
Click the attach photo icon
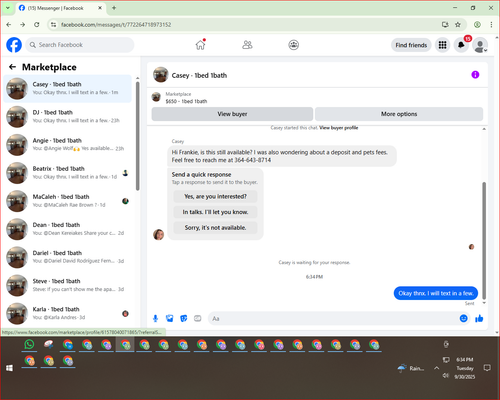point(170,318)
